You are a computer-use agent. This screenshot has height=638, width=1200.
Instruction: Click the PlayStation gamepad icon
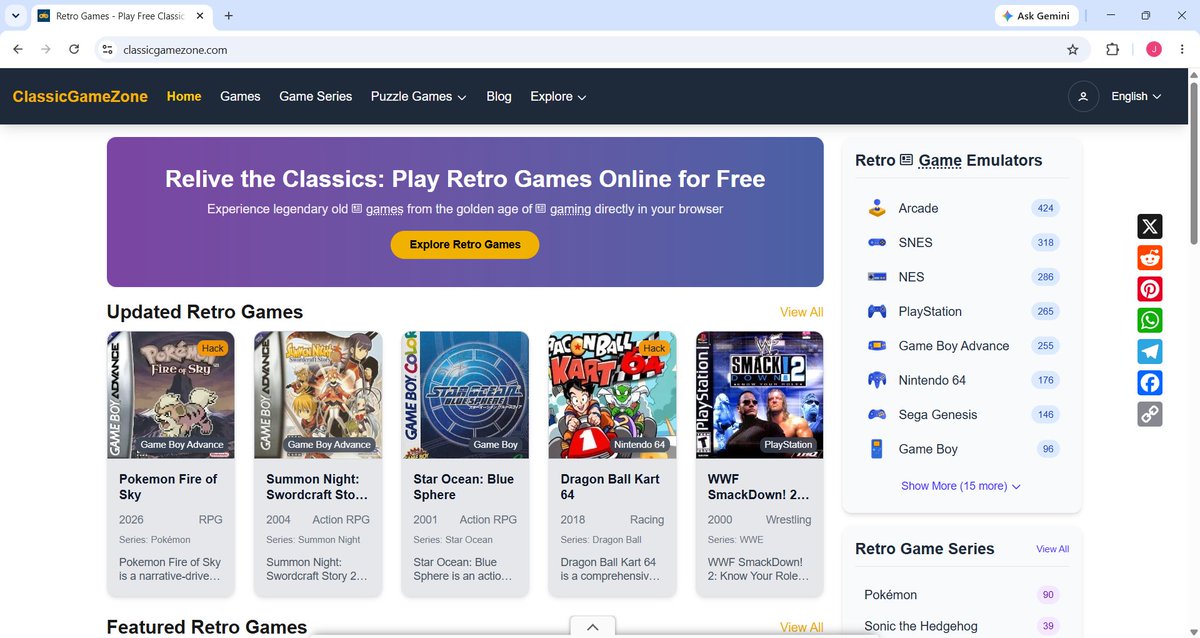click(876, 311)
